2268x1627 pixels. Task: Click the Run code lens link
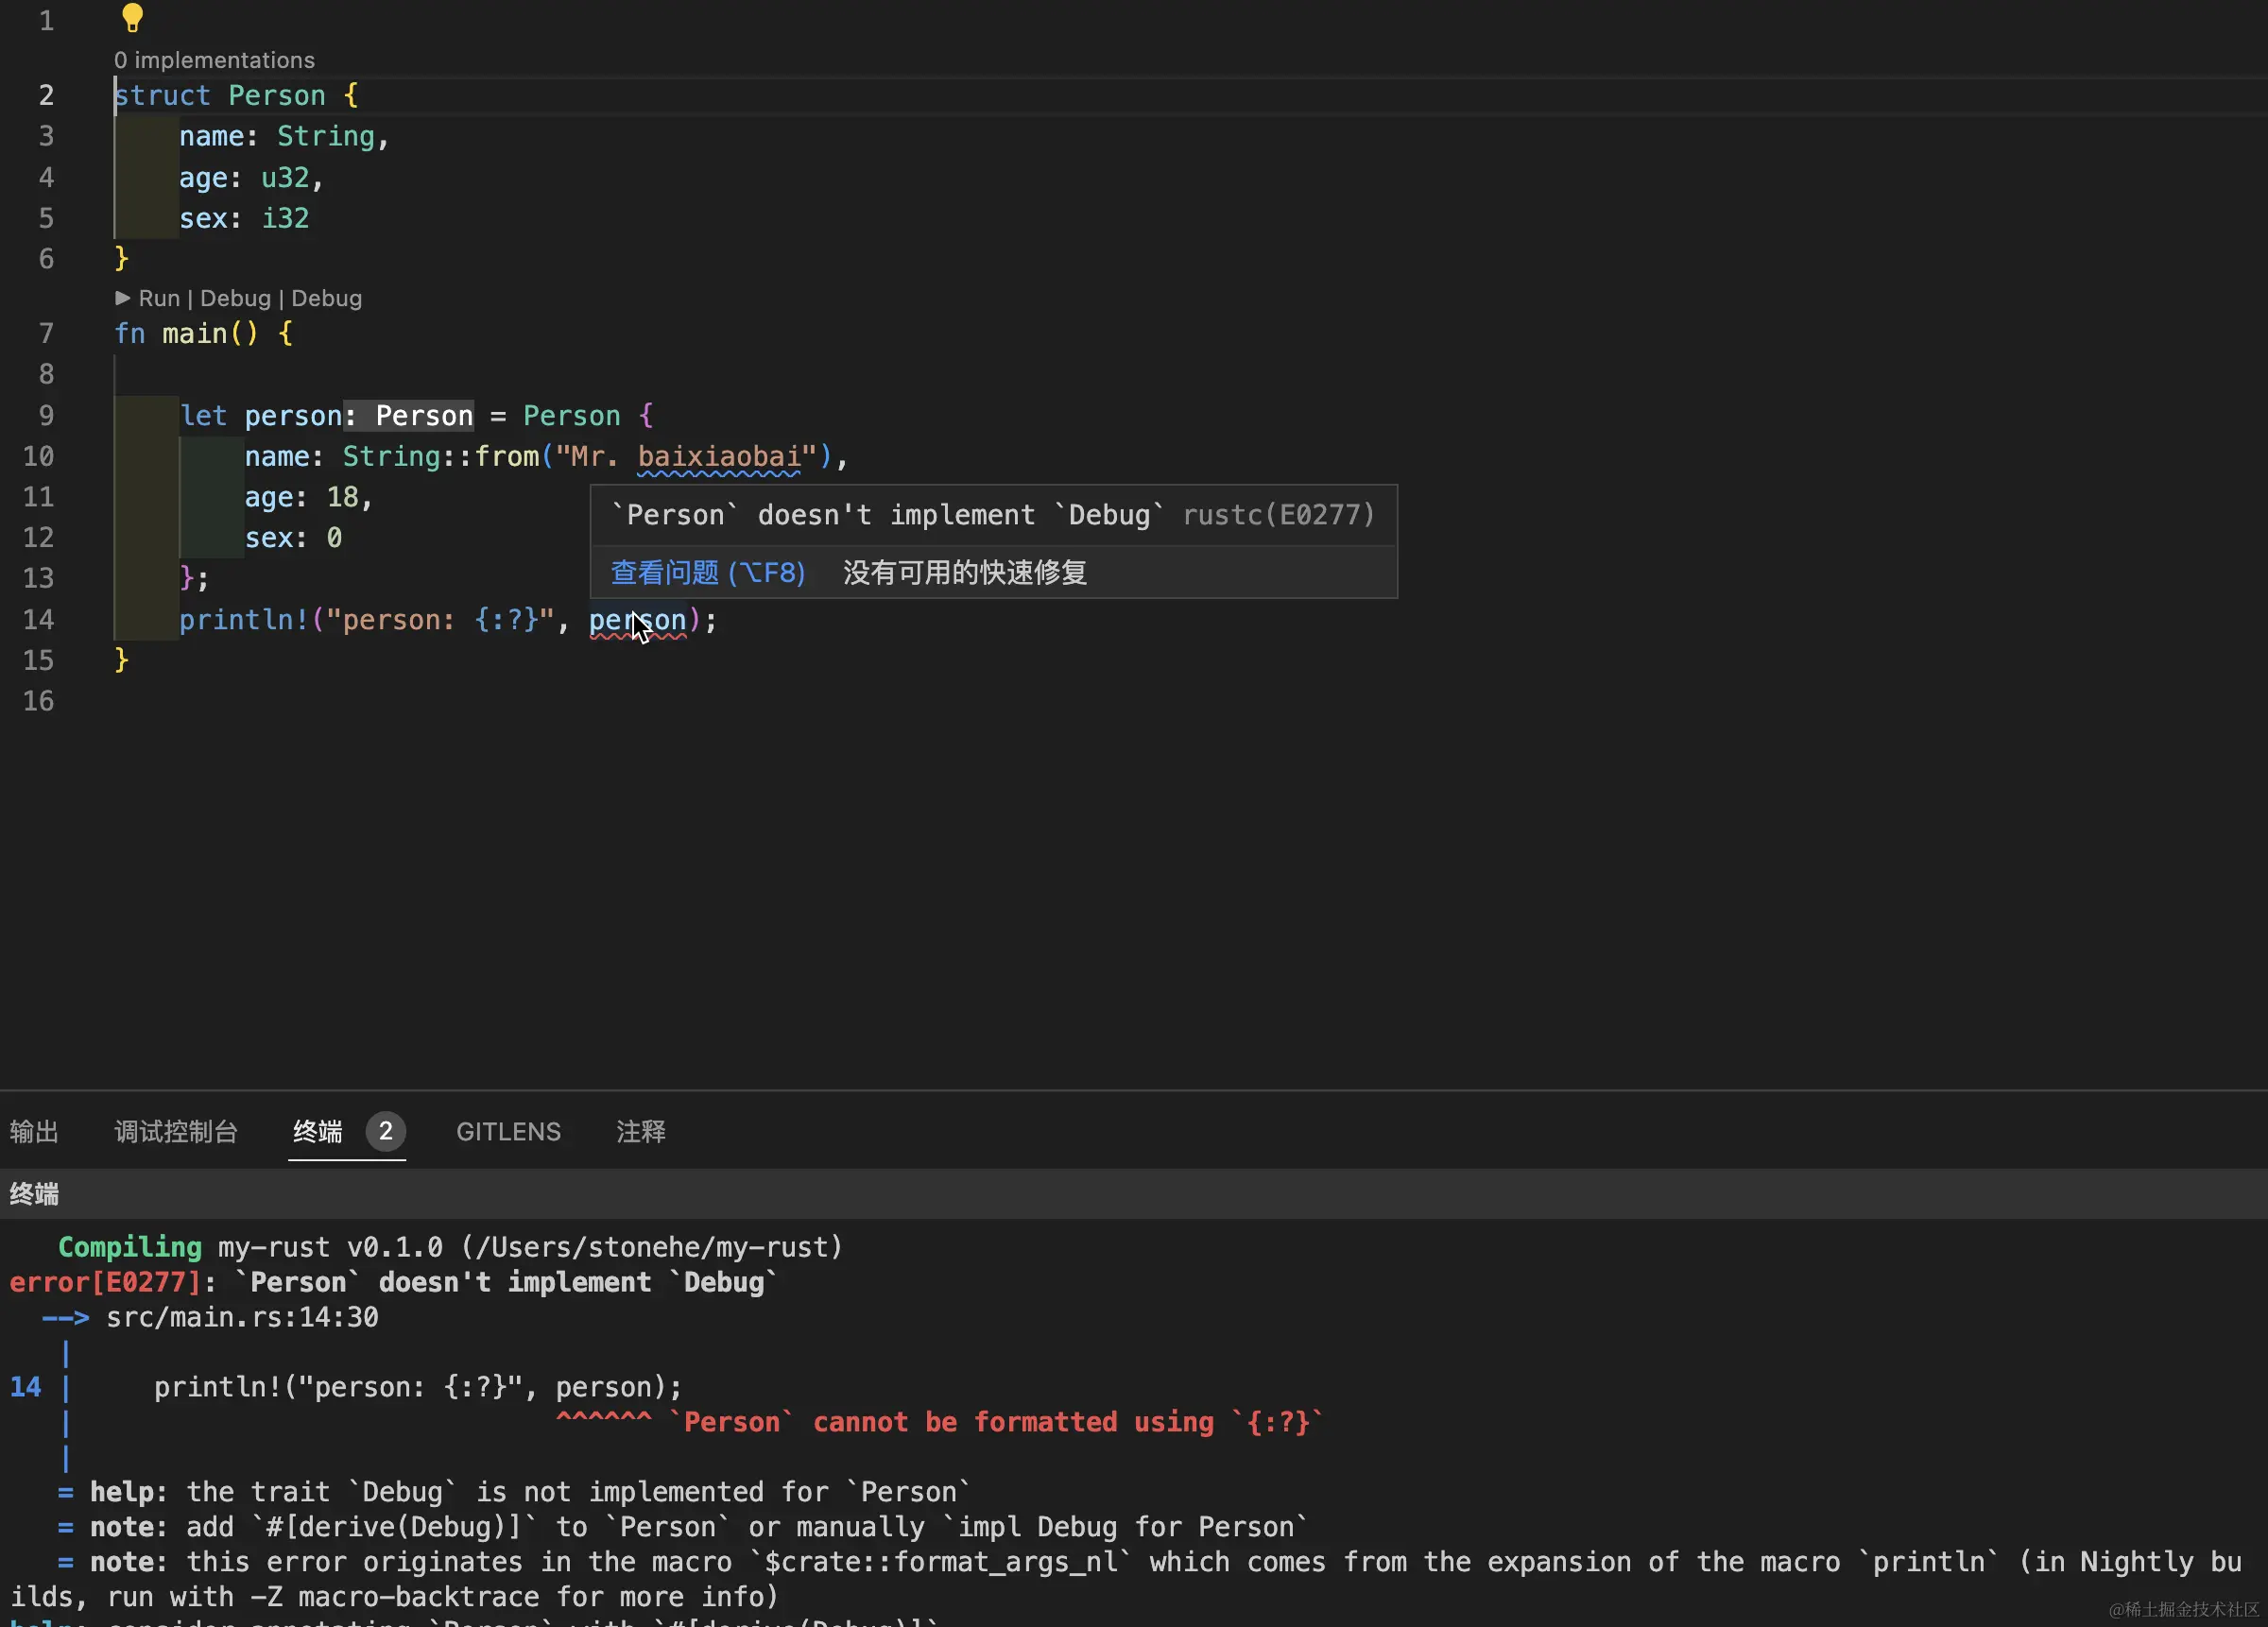159,298
